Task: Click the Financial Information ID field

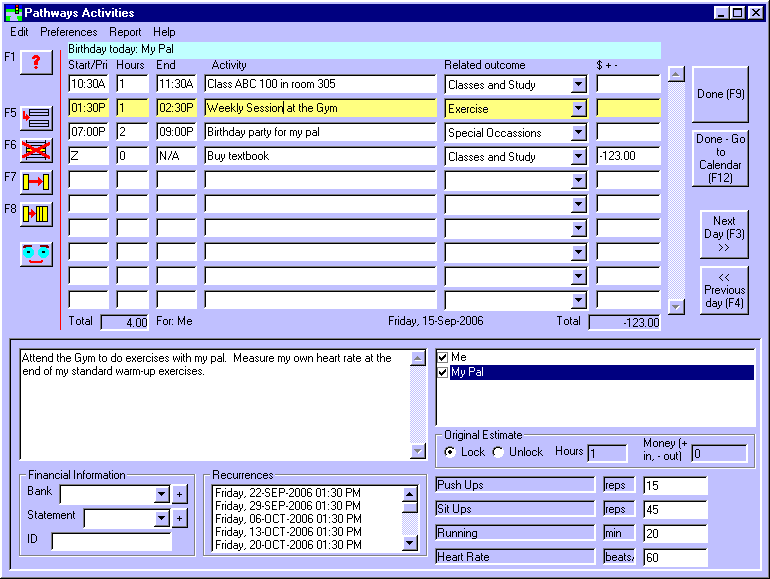Action: 111,542
